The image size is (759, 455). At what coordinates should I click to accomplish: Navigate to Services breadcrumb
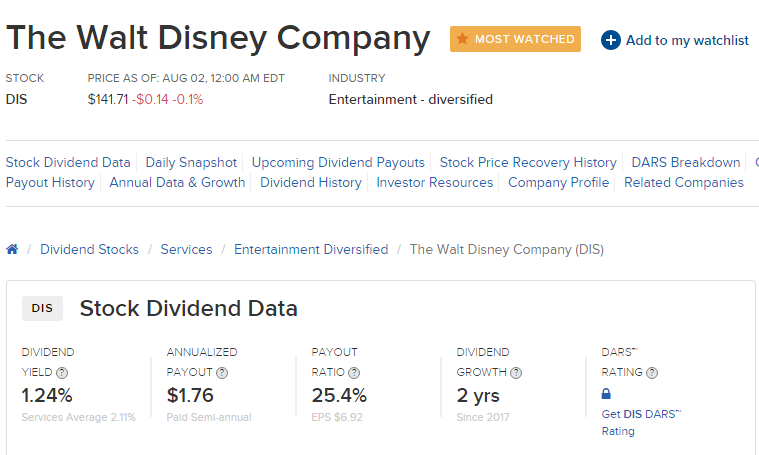tap(186, 249)
